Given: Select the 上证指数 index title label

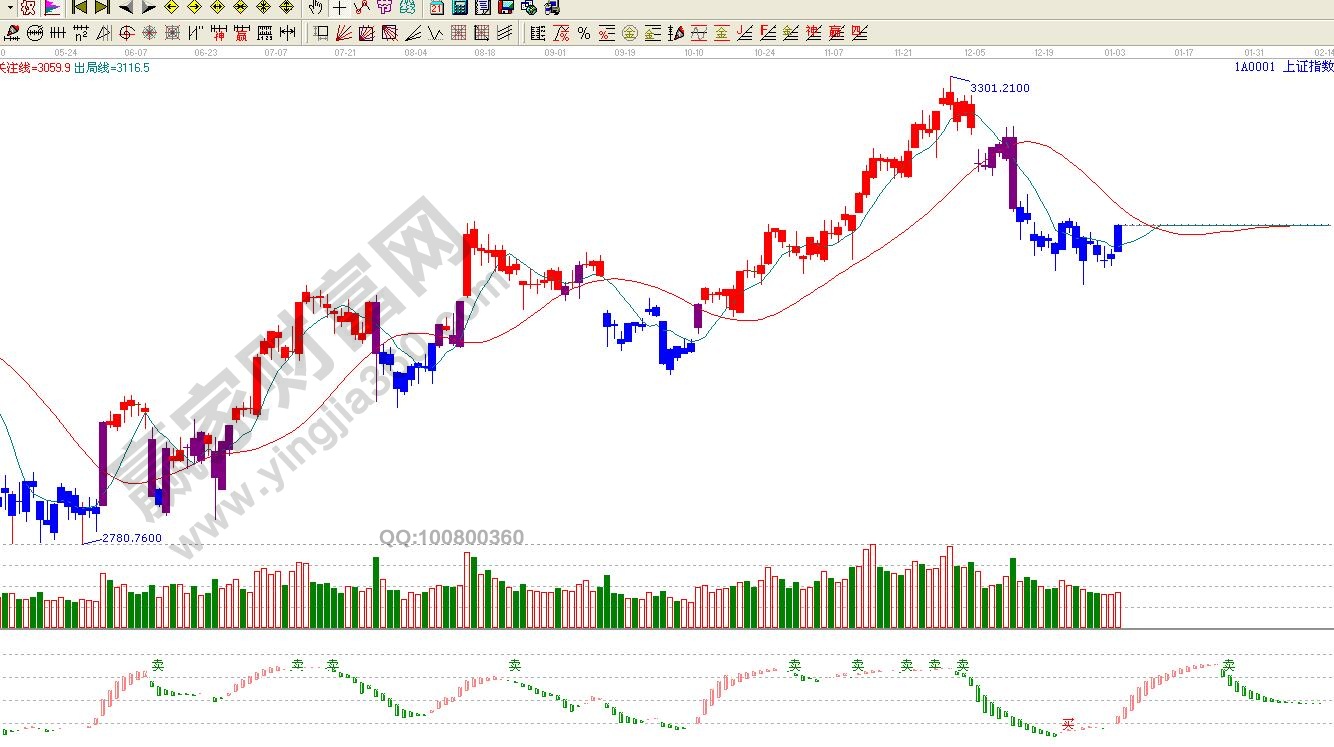Looking at the screenshot, I should pyautogui.click(x=1308, y=67).
